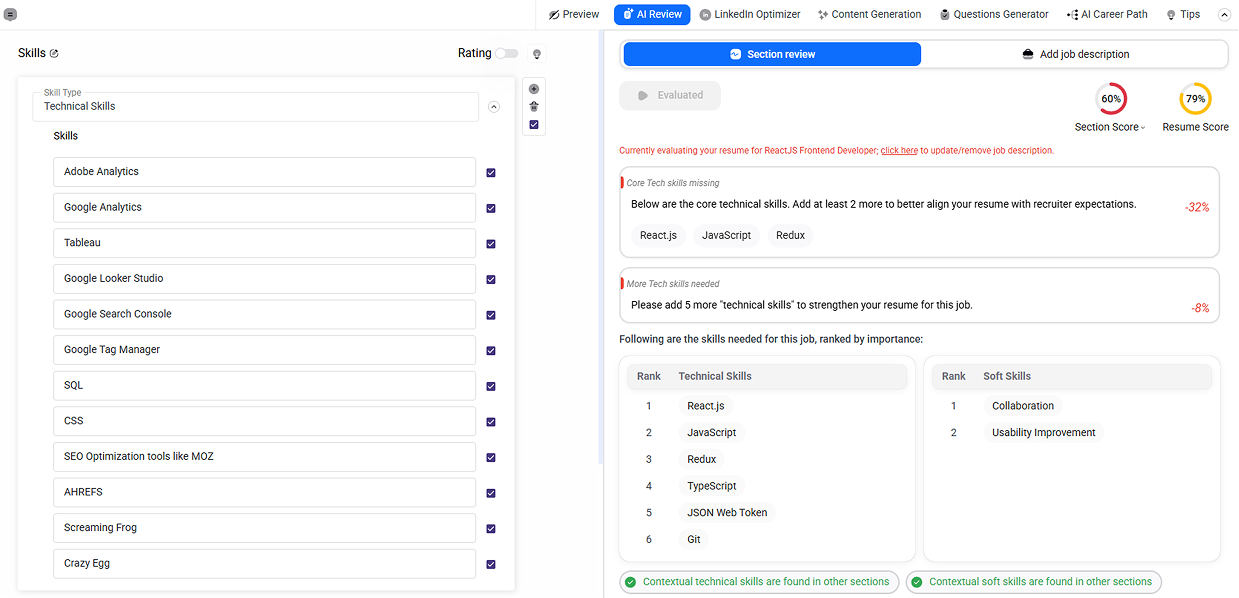
Task: Edit the Tableau skill field
Action: [x=264, y=243]
